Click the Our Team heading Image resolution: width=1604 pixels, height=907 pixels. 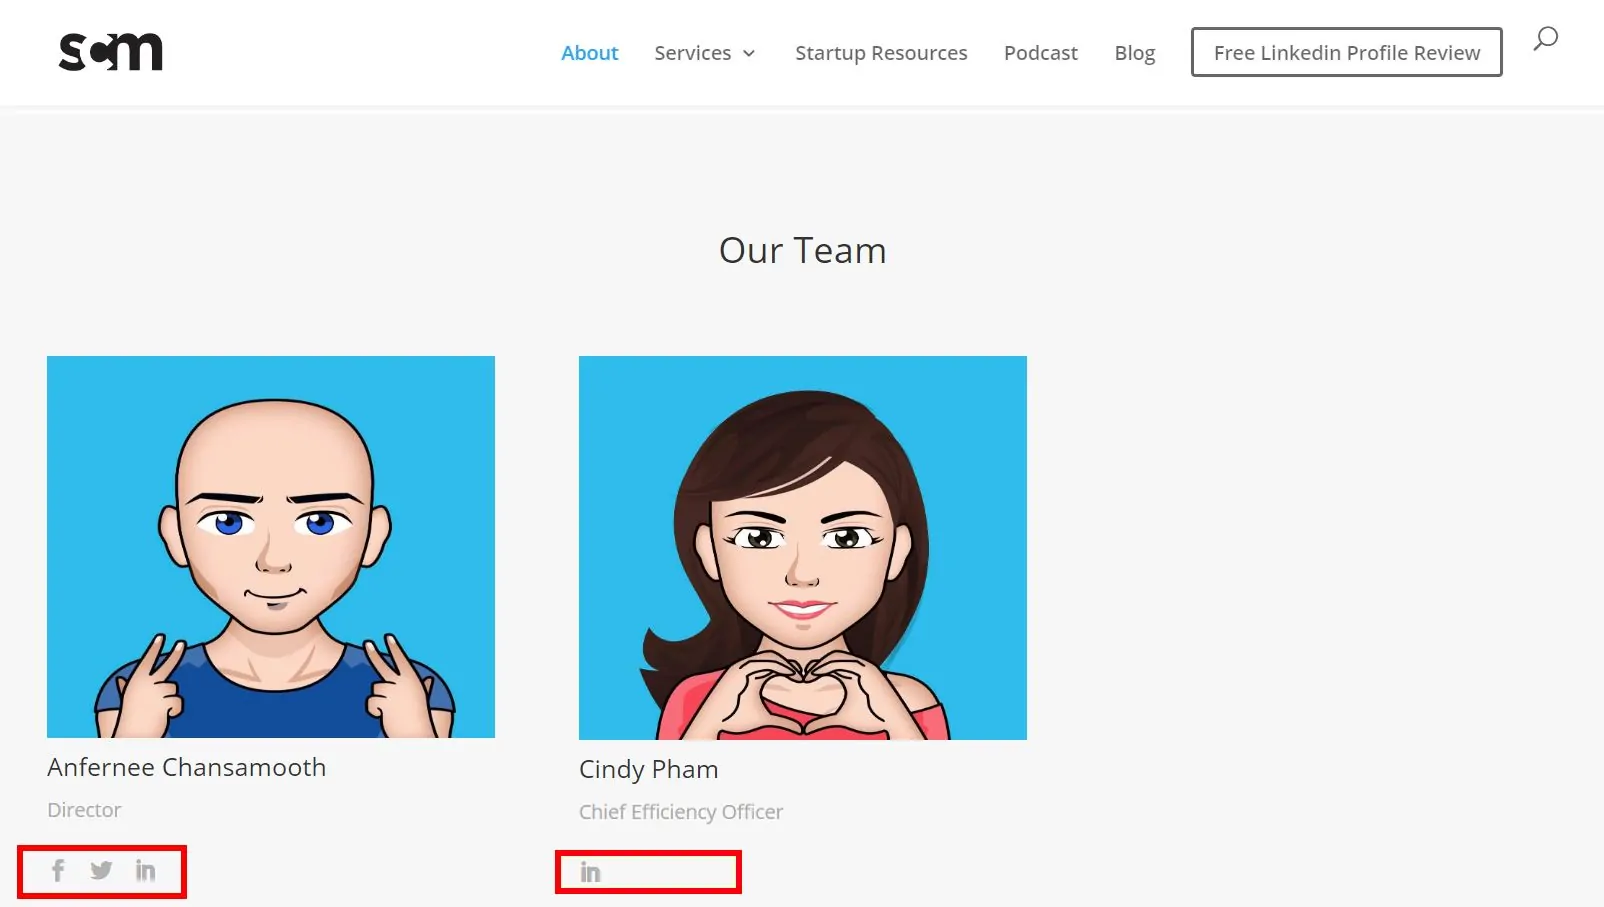click(801, 250)
